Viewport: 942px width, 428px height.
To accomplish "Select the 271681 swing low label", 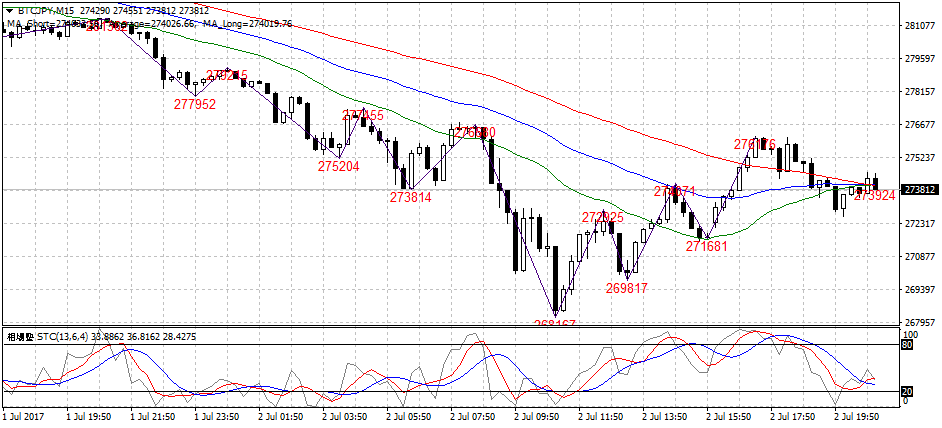I will click(x=706, y=245).
